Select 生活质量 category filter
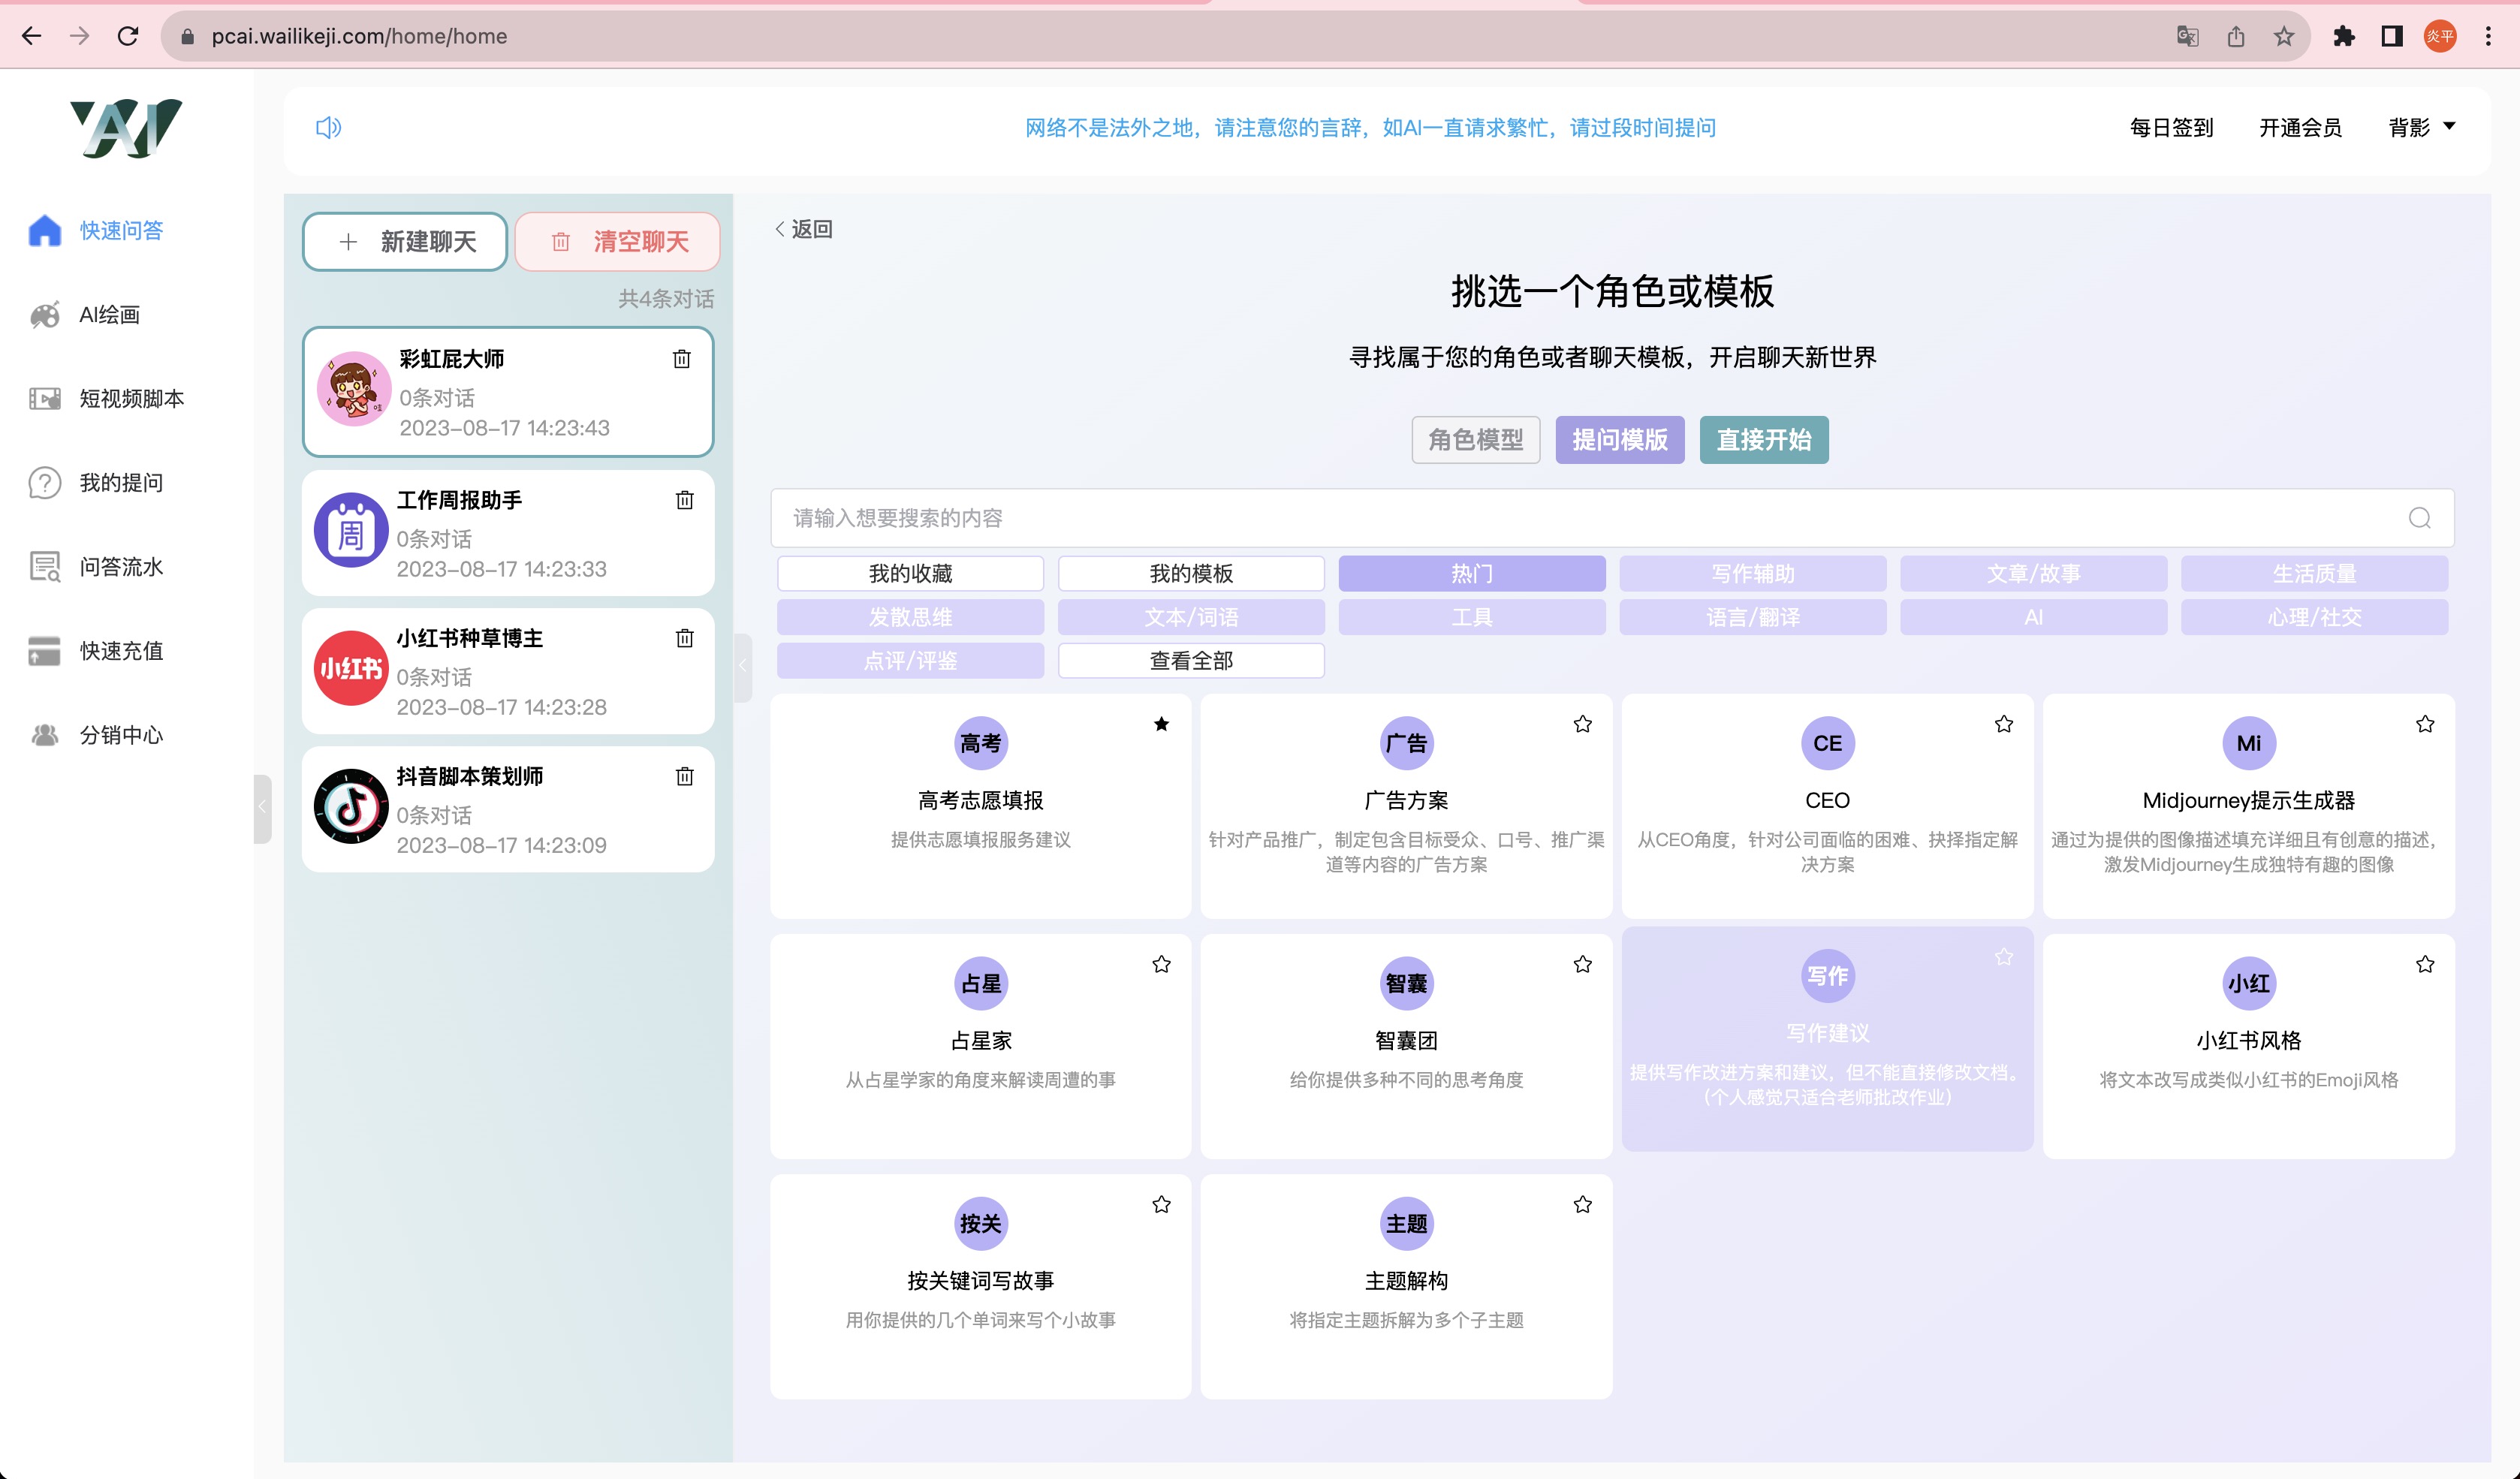 2315,574
